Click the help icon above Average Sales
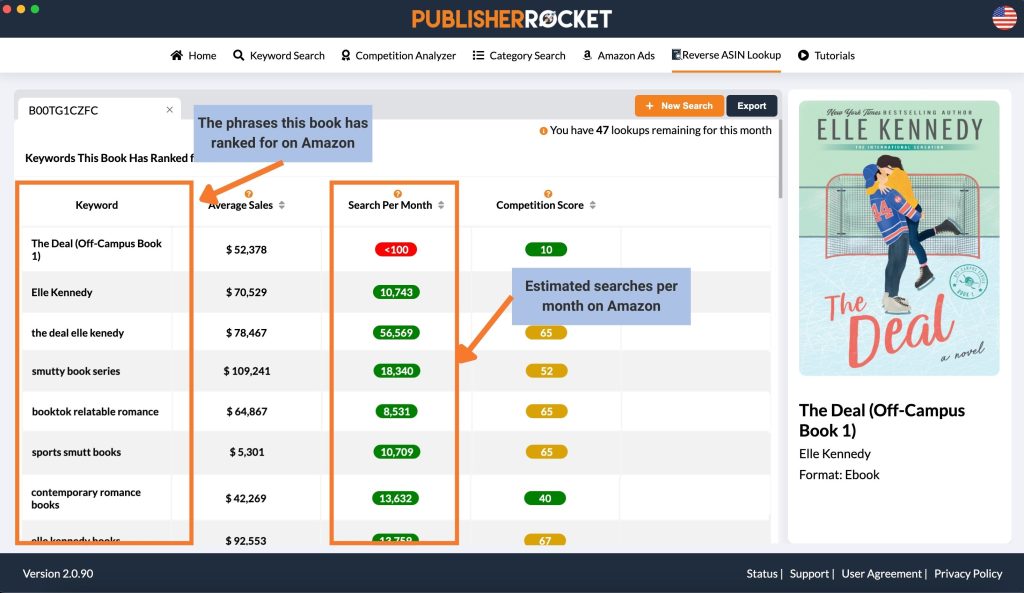Viewport: 1024px width, 593px height. coord(249,194)
